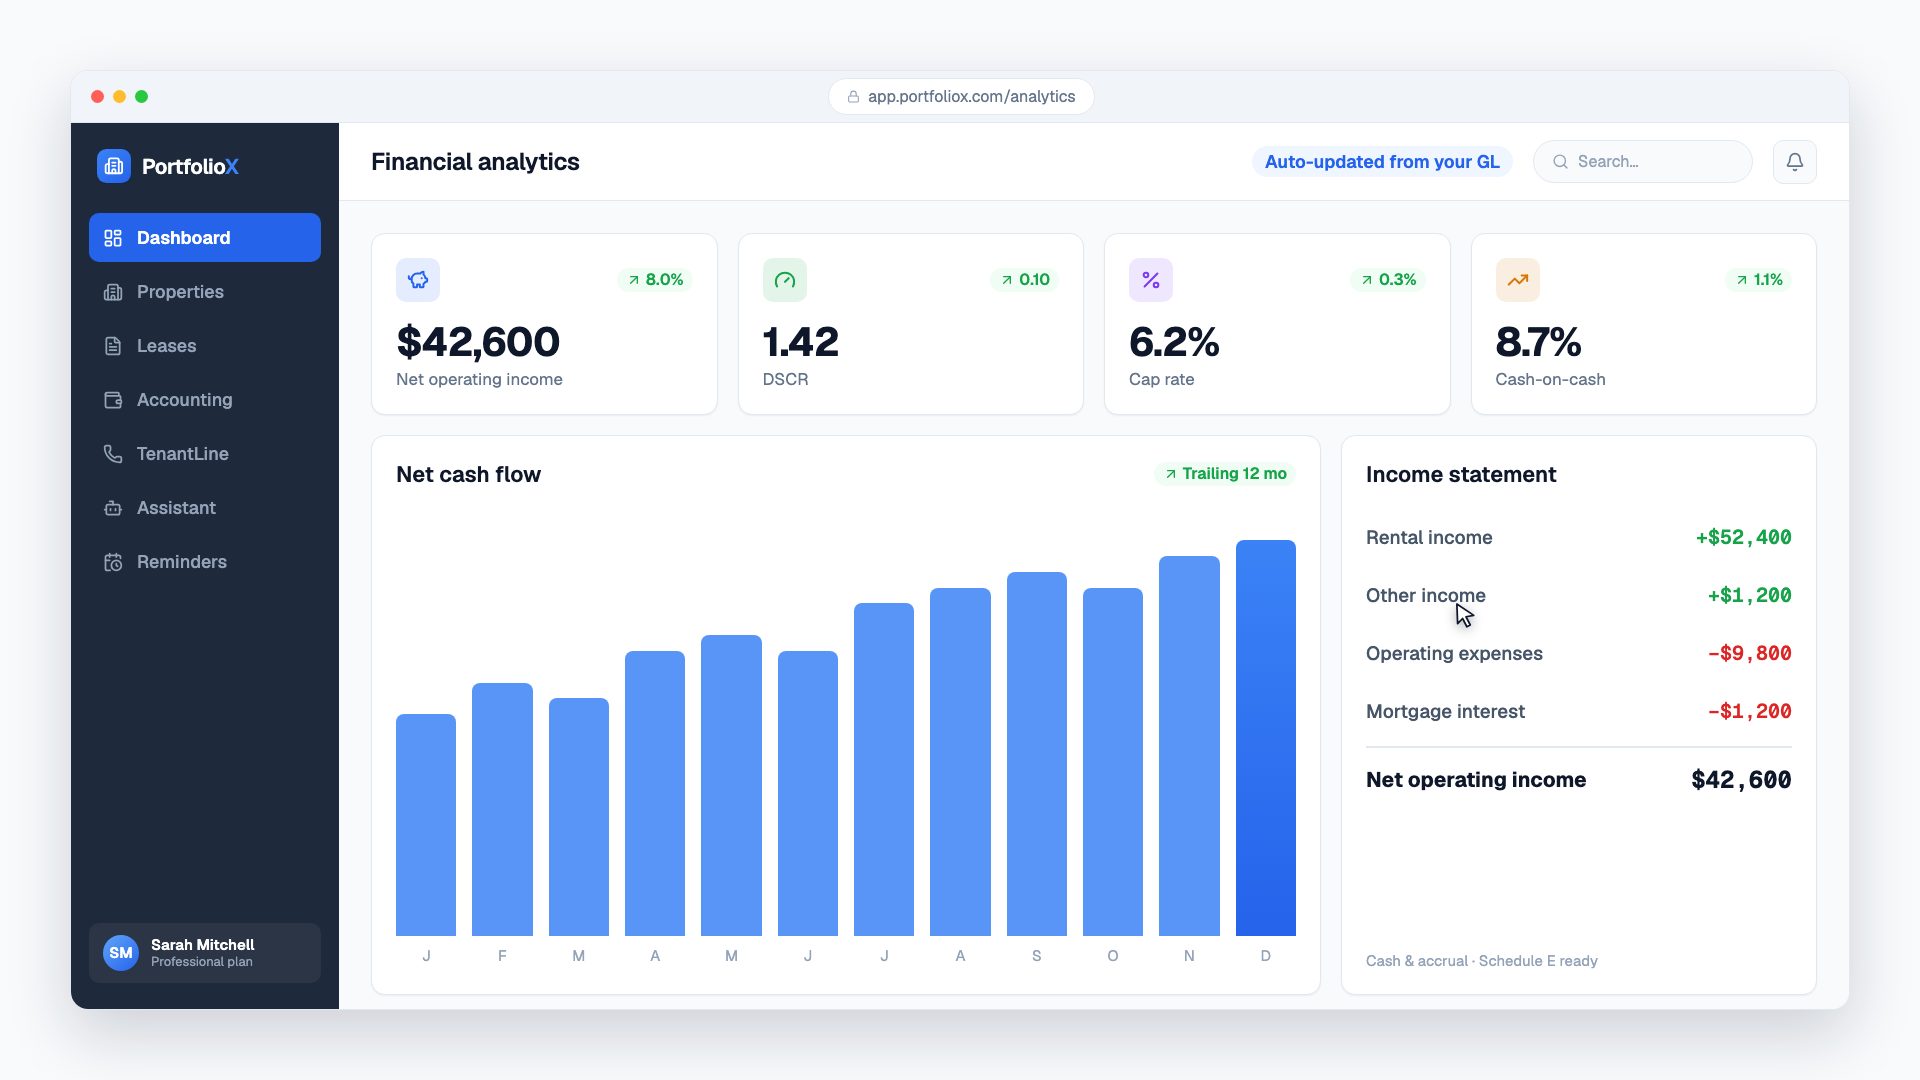Click the Properties building icon

click(113, 292)
